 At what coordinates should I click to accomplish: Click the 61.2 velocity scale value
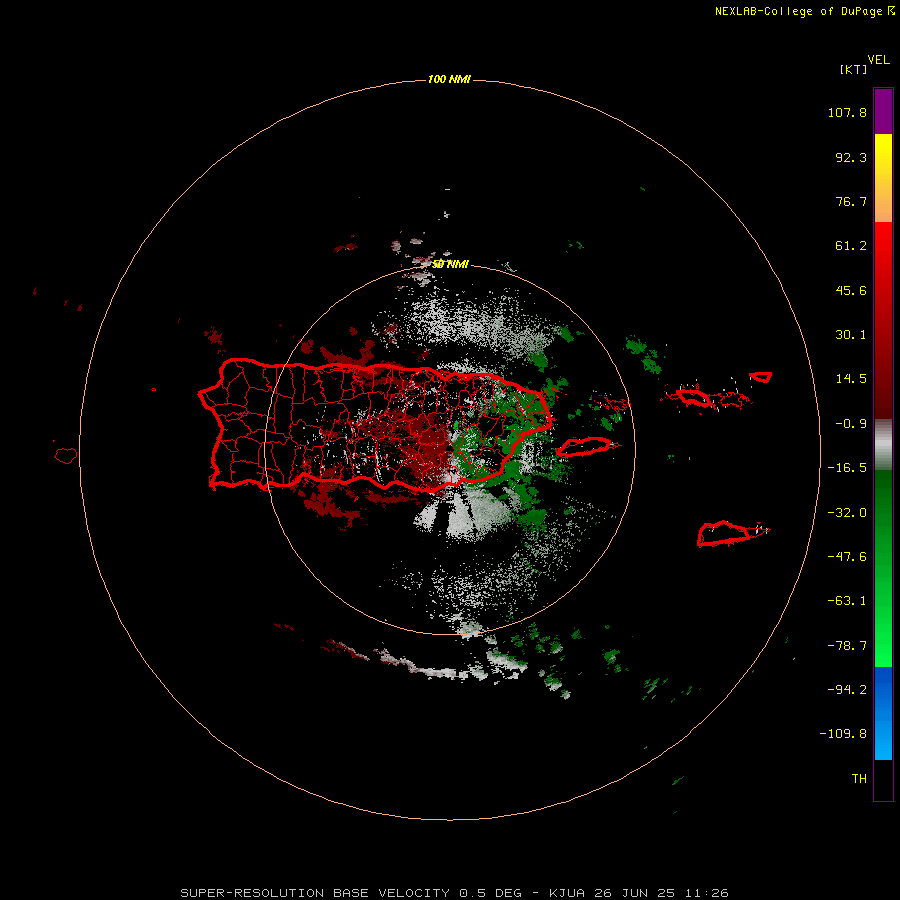coord(851,246)
